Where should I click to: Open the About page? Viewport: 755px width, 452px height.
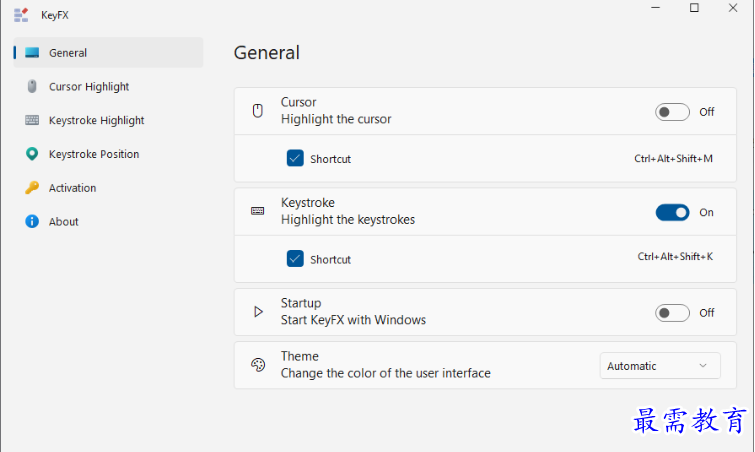108,221
